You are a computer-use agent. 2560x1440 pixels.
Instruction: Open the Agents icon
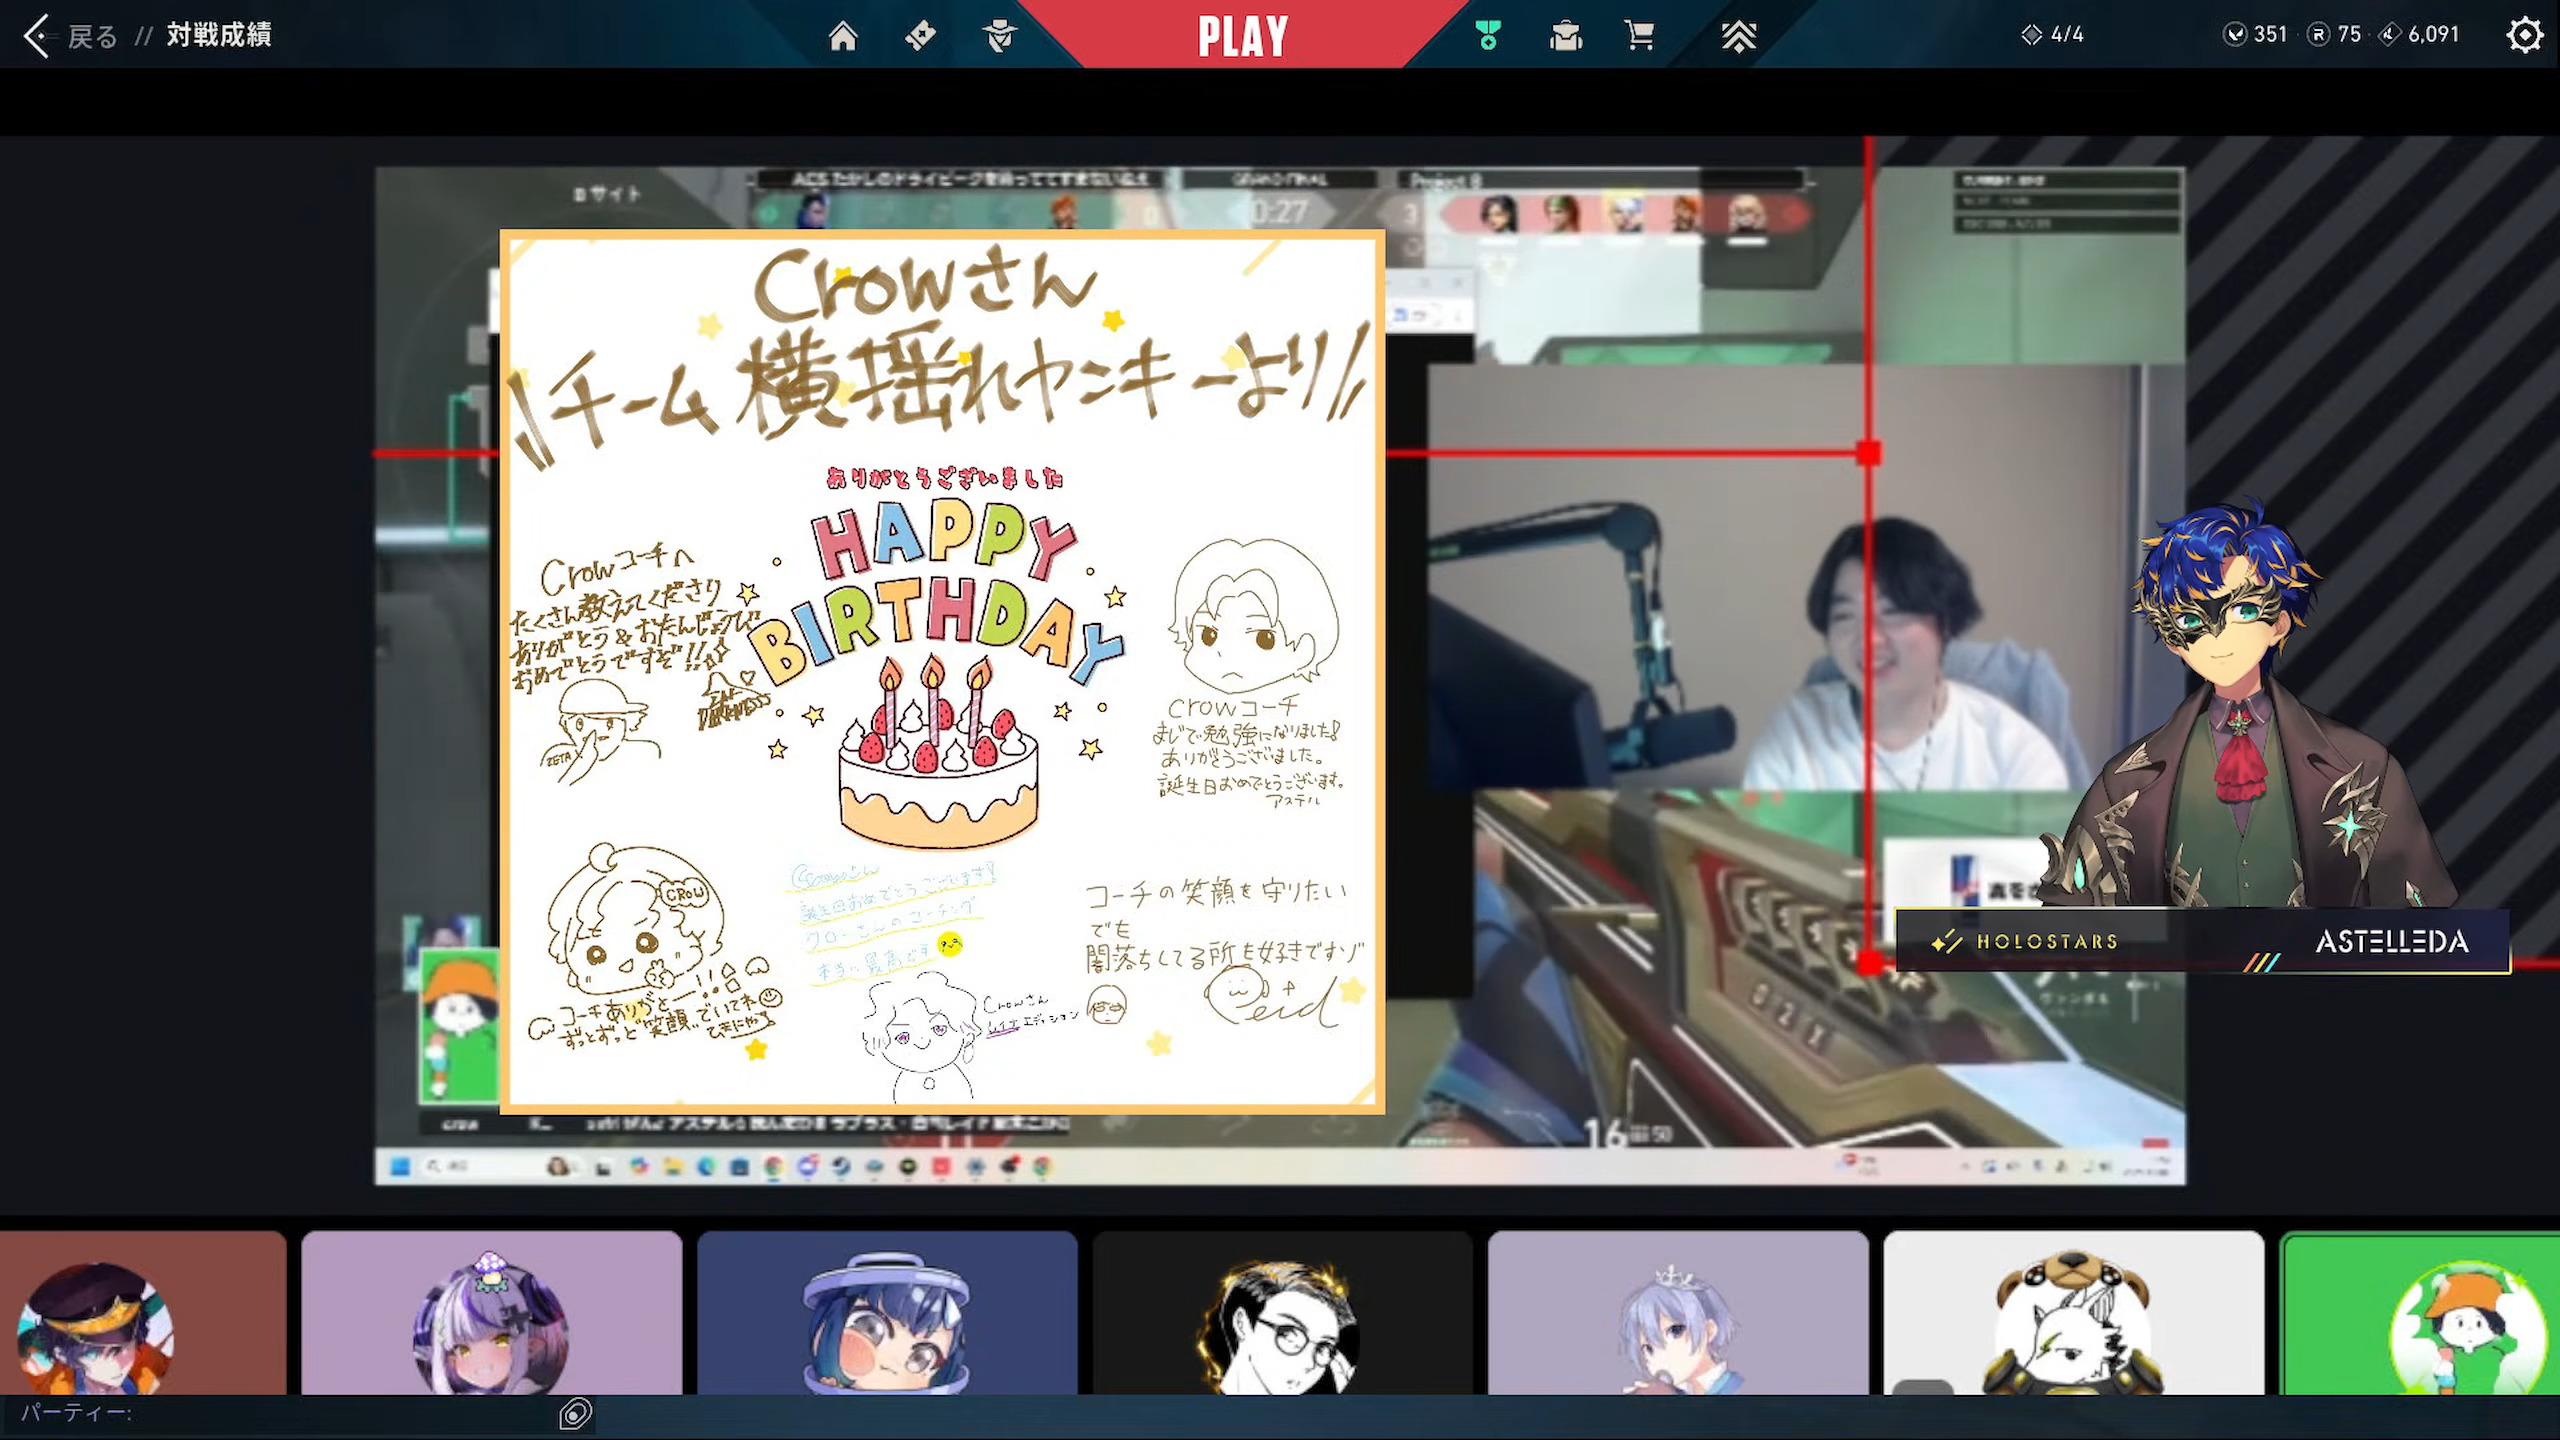click(998, 36)
